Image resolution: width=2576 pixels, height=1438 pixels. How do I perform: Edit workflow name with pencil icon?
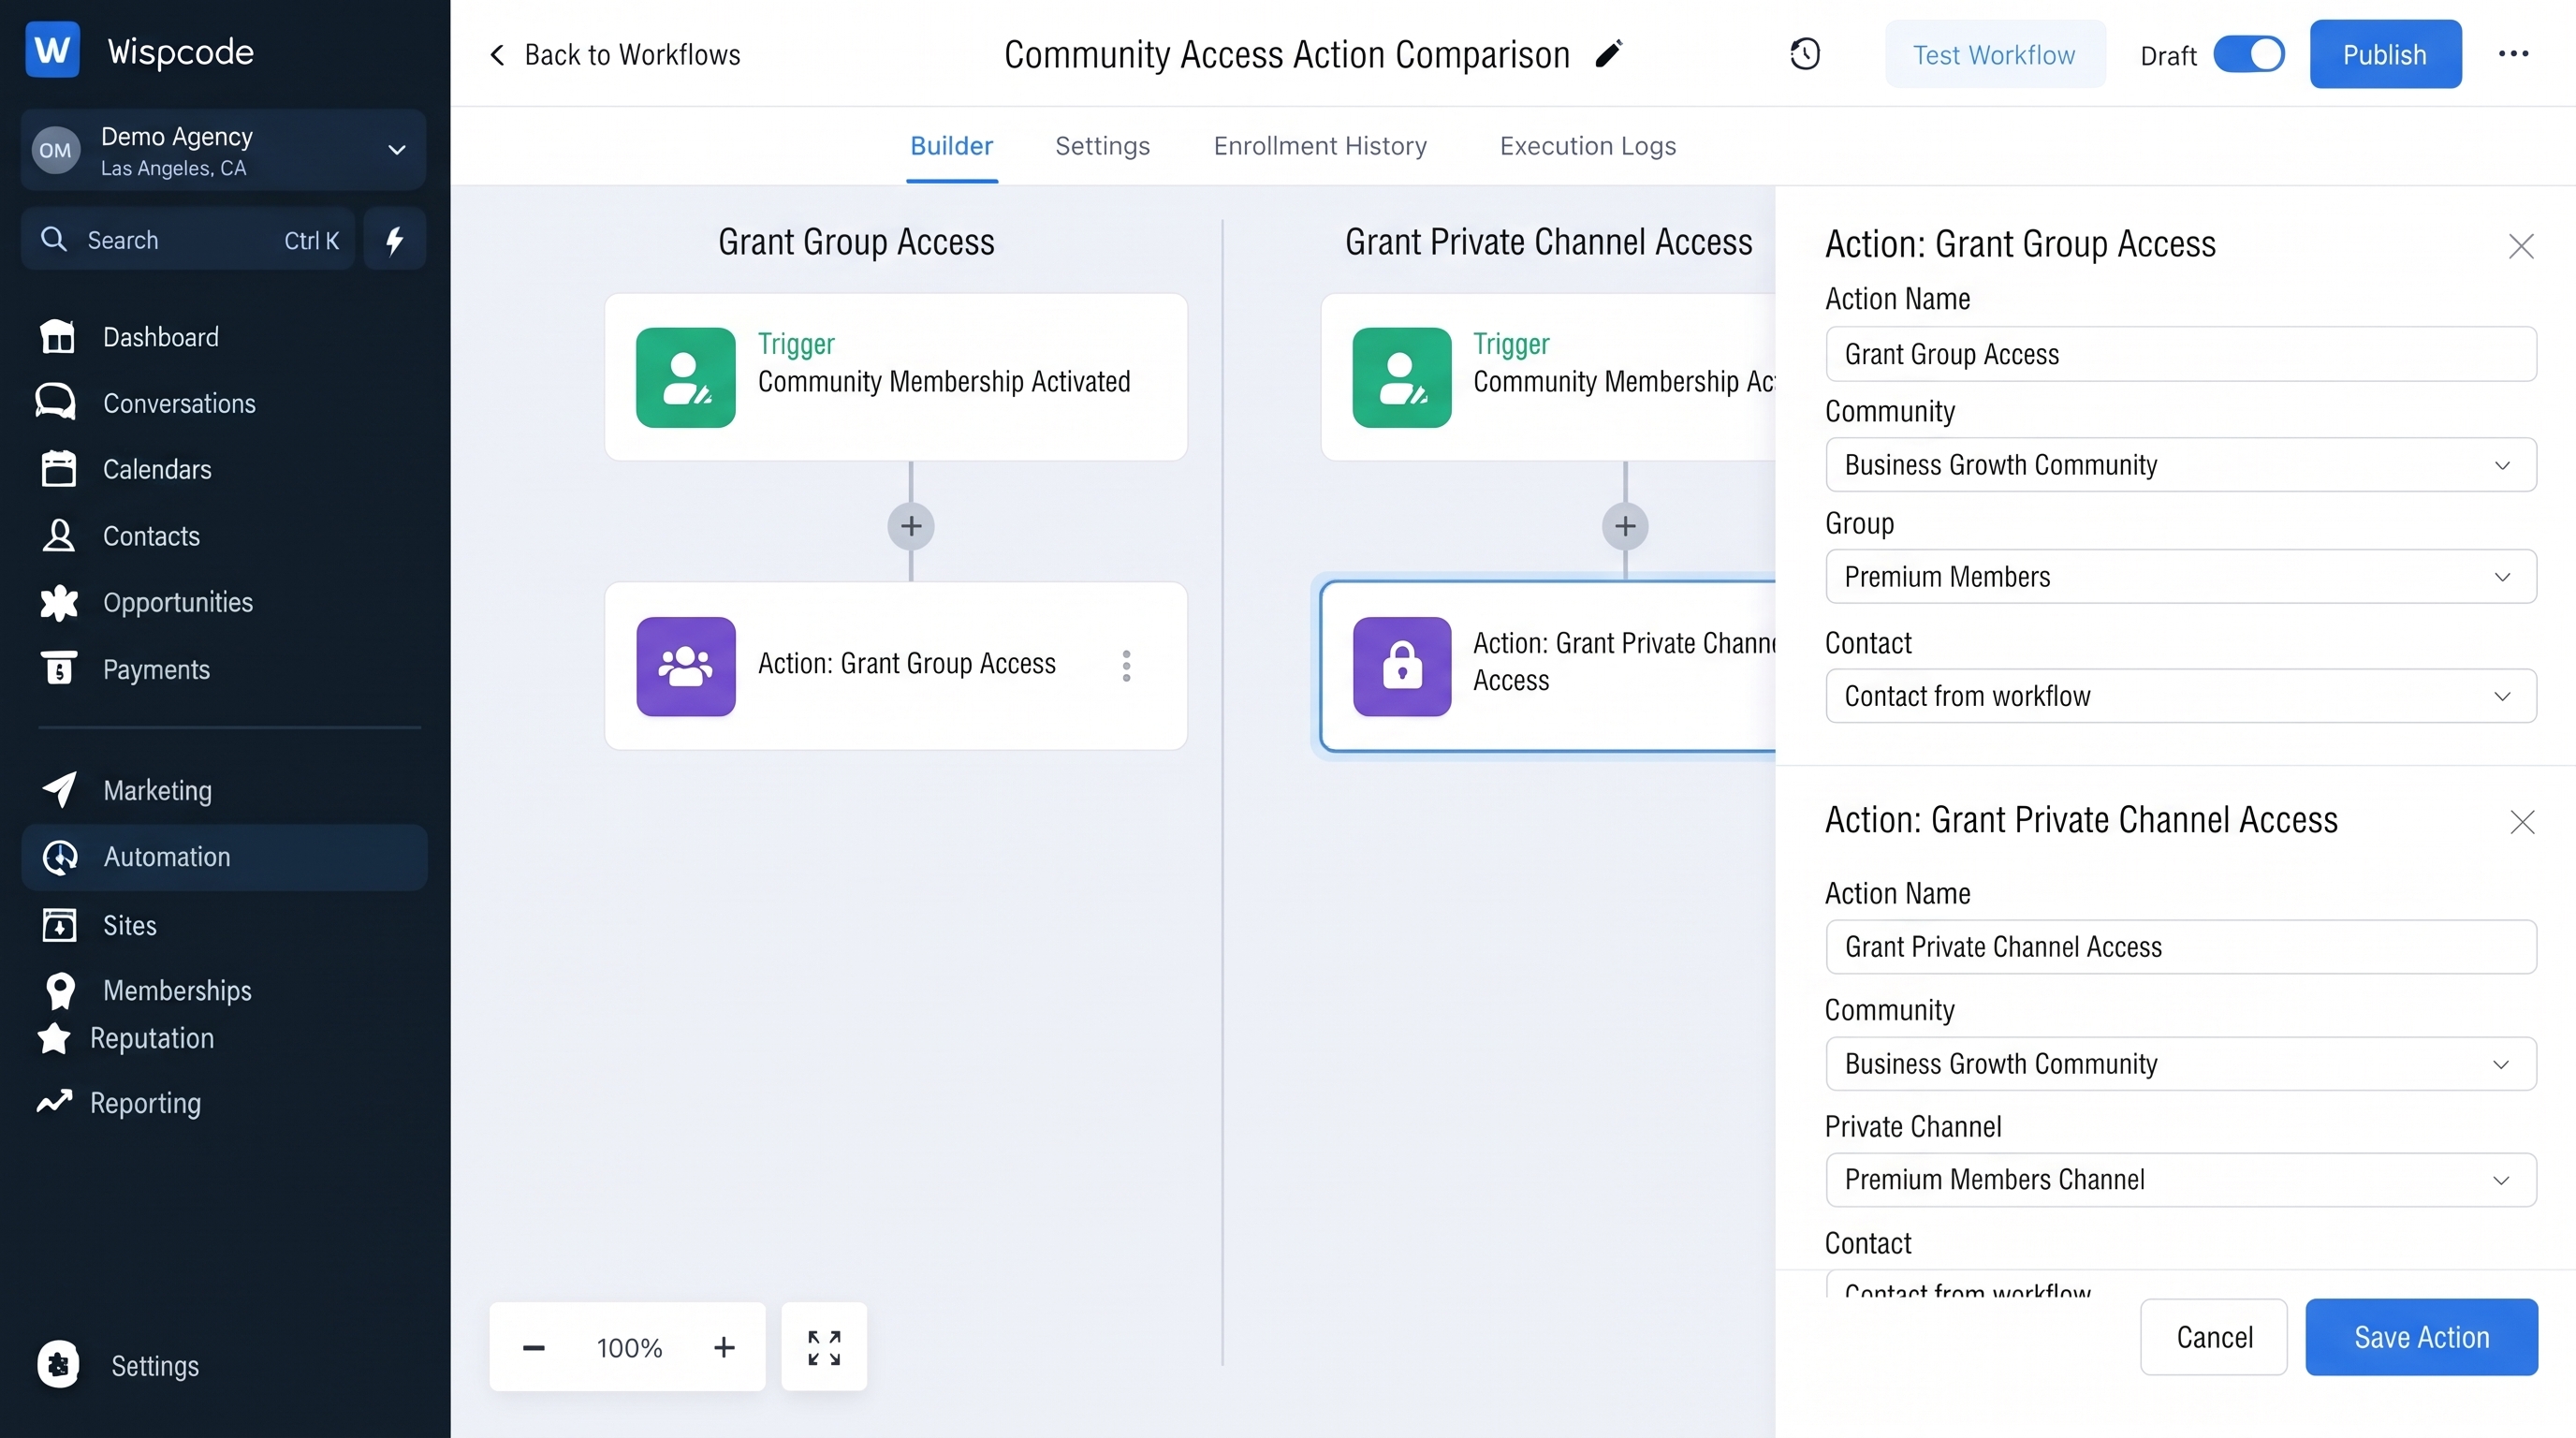coord(1608,54)
